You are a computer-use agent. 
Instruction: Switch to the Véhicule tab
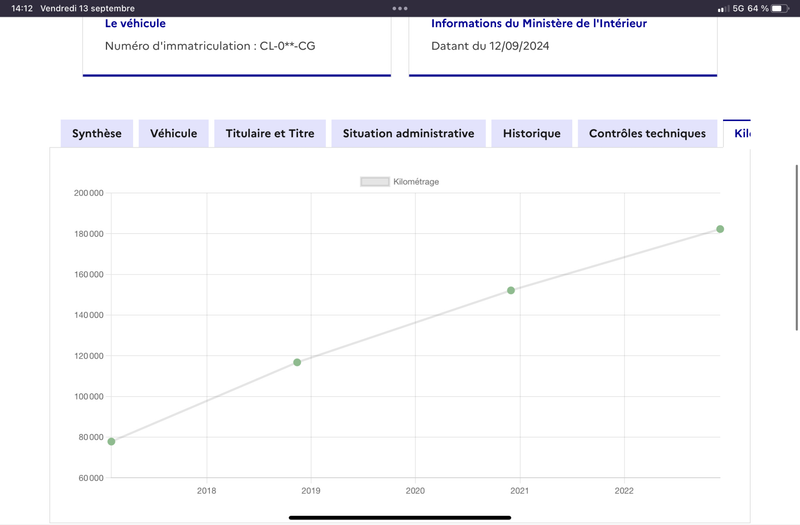(x=173, y=133)
